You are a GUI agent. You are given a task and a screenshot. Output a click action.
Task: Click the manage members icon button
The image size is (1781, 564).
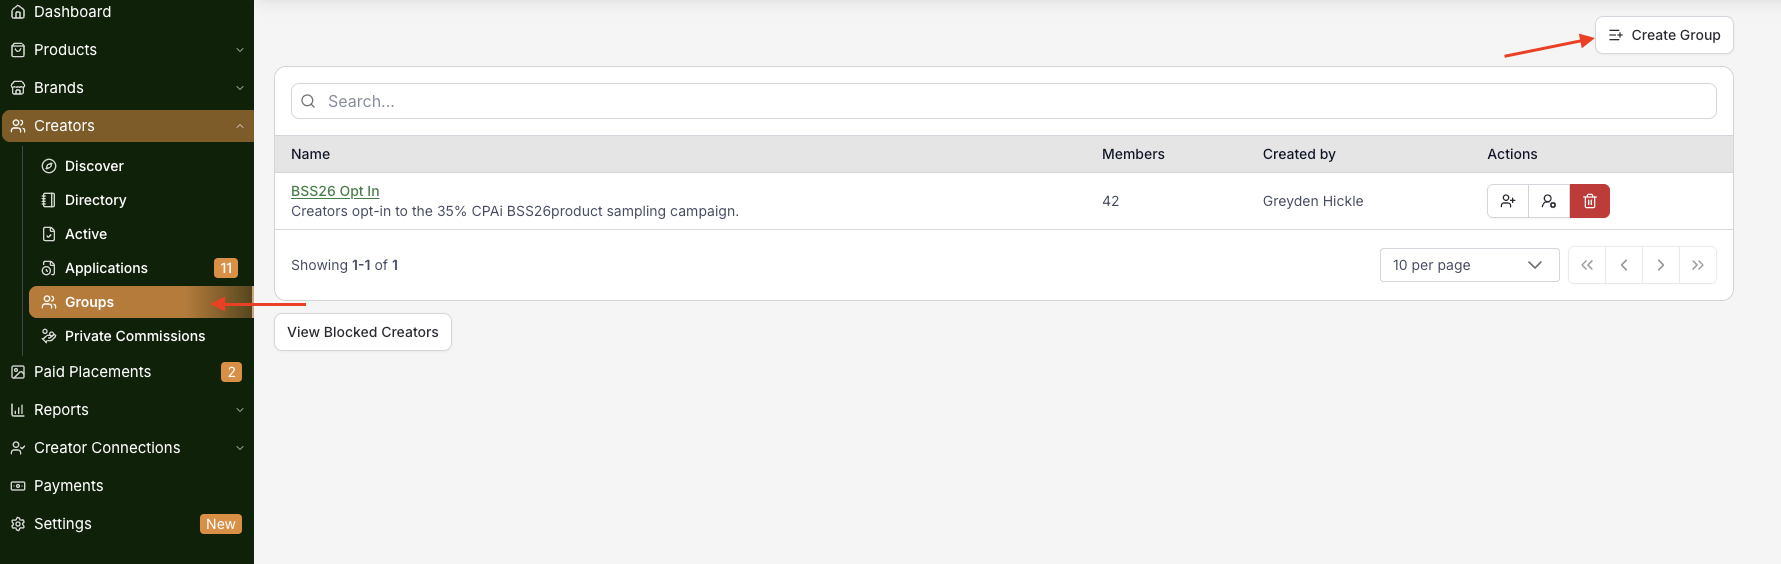point(1549,201)
